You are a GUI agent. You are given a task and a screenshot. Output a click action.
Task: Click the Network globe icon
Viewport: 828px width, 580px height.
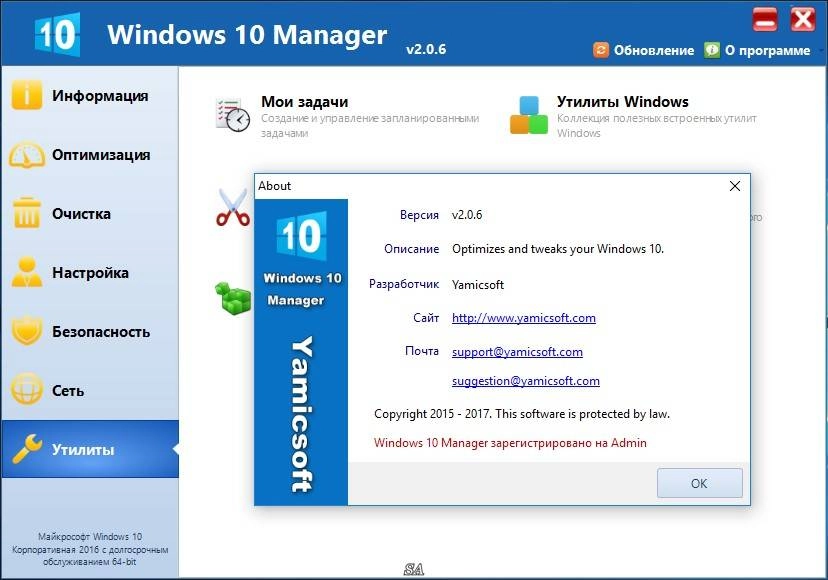[26, 390]
